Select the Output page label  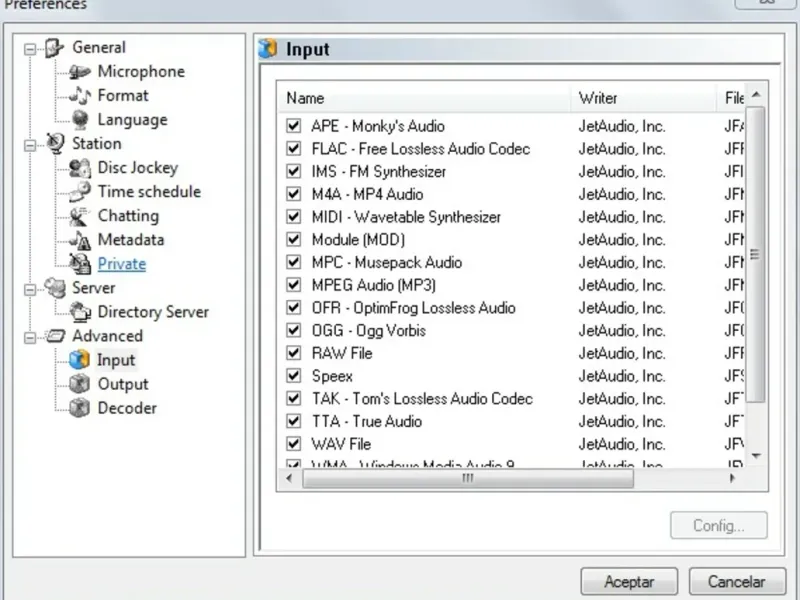point(123,384)
